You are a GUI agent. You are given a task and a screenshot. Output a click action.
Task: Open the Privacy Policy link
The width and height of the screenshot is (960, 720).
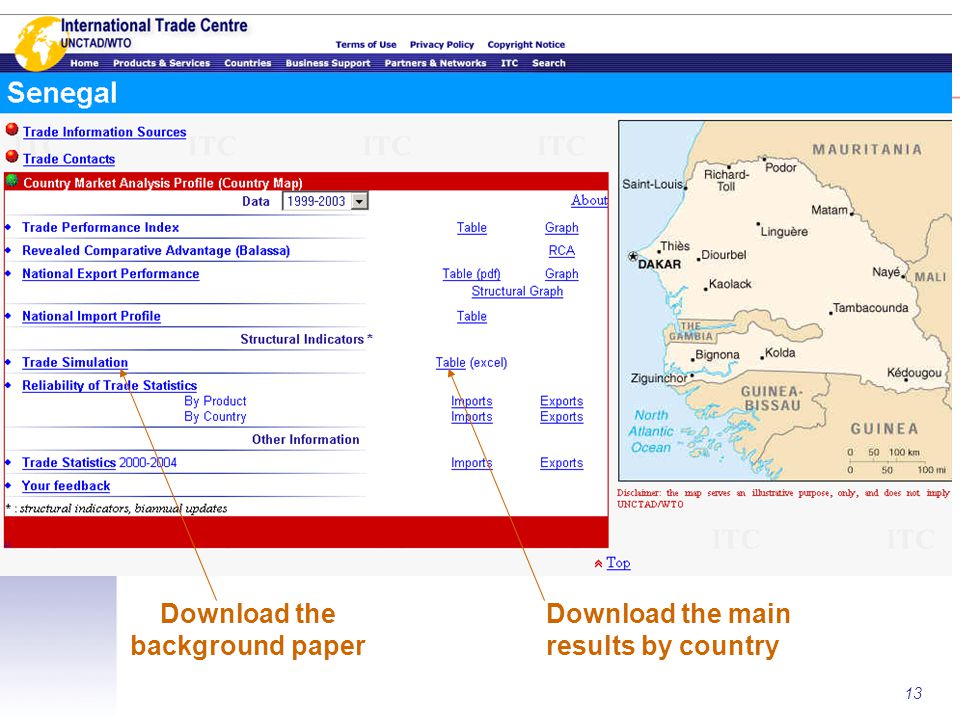click(441, 45)
